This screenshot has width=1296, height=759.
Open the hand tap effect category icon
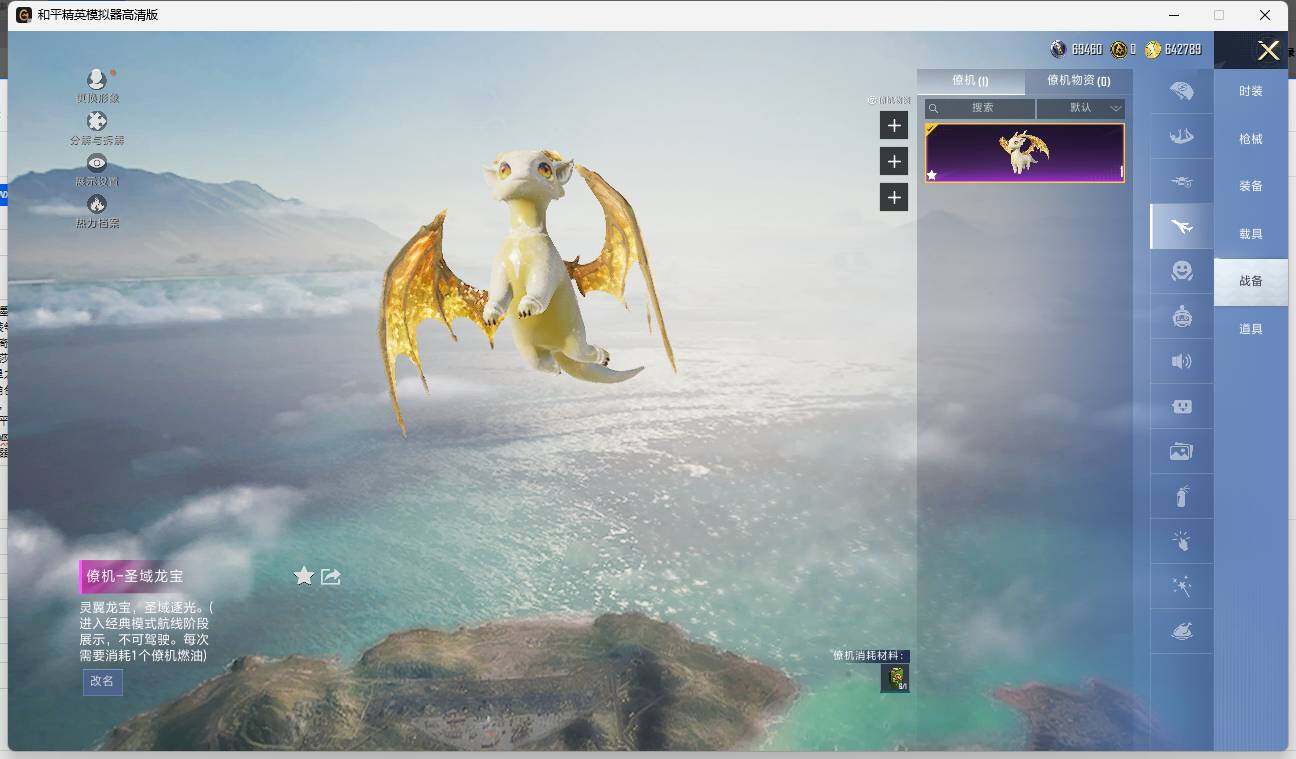1181,542
